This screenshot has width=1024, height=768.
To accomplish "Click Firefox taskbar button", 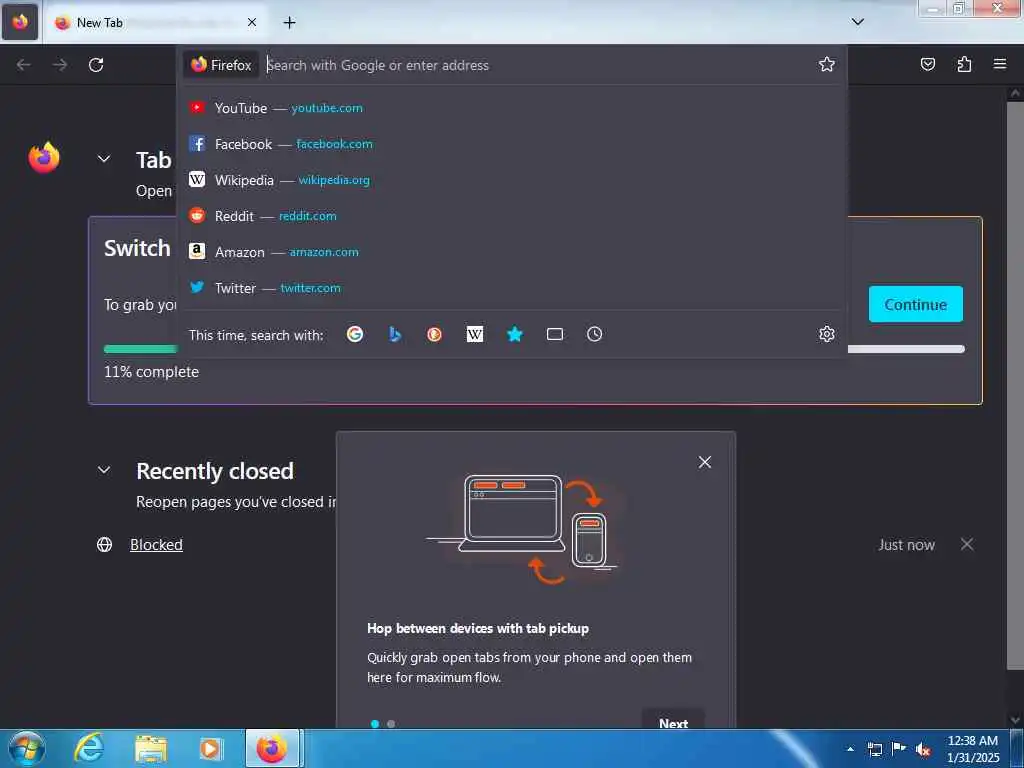I will click(272, 748).
